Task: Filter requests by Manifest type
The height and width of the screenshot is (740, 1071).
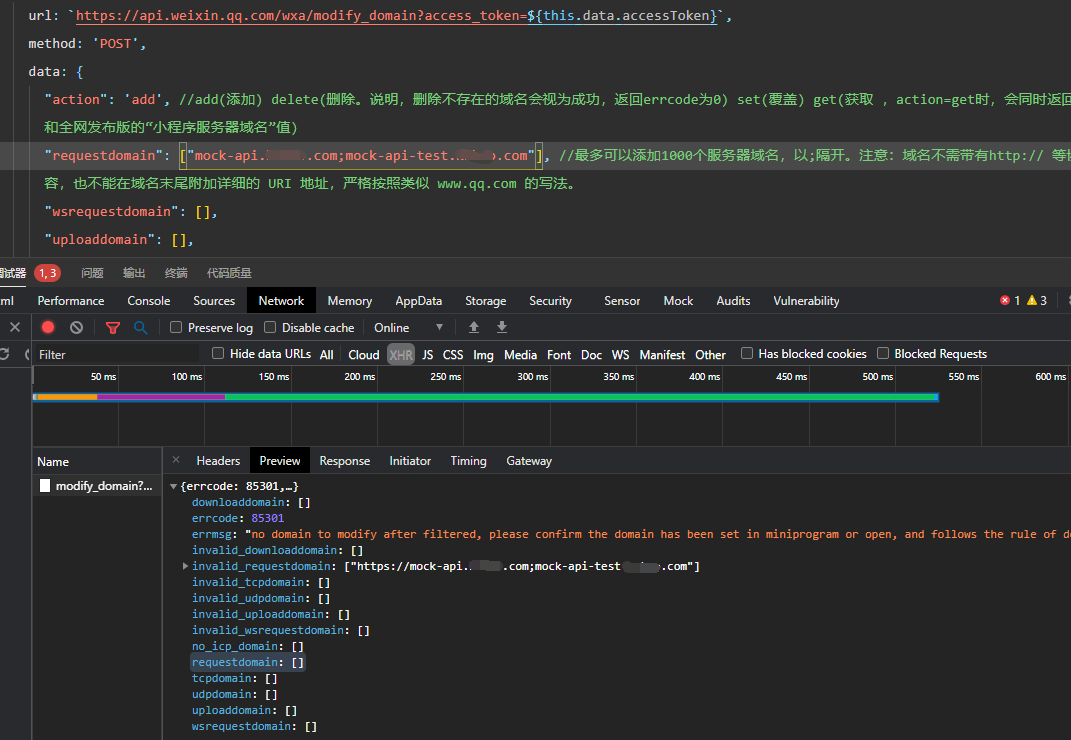Action: click(x=663, y=355)
